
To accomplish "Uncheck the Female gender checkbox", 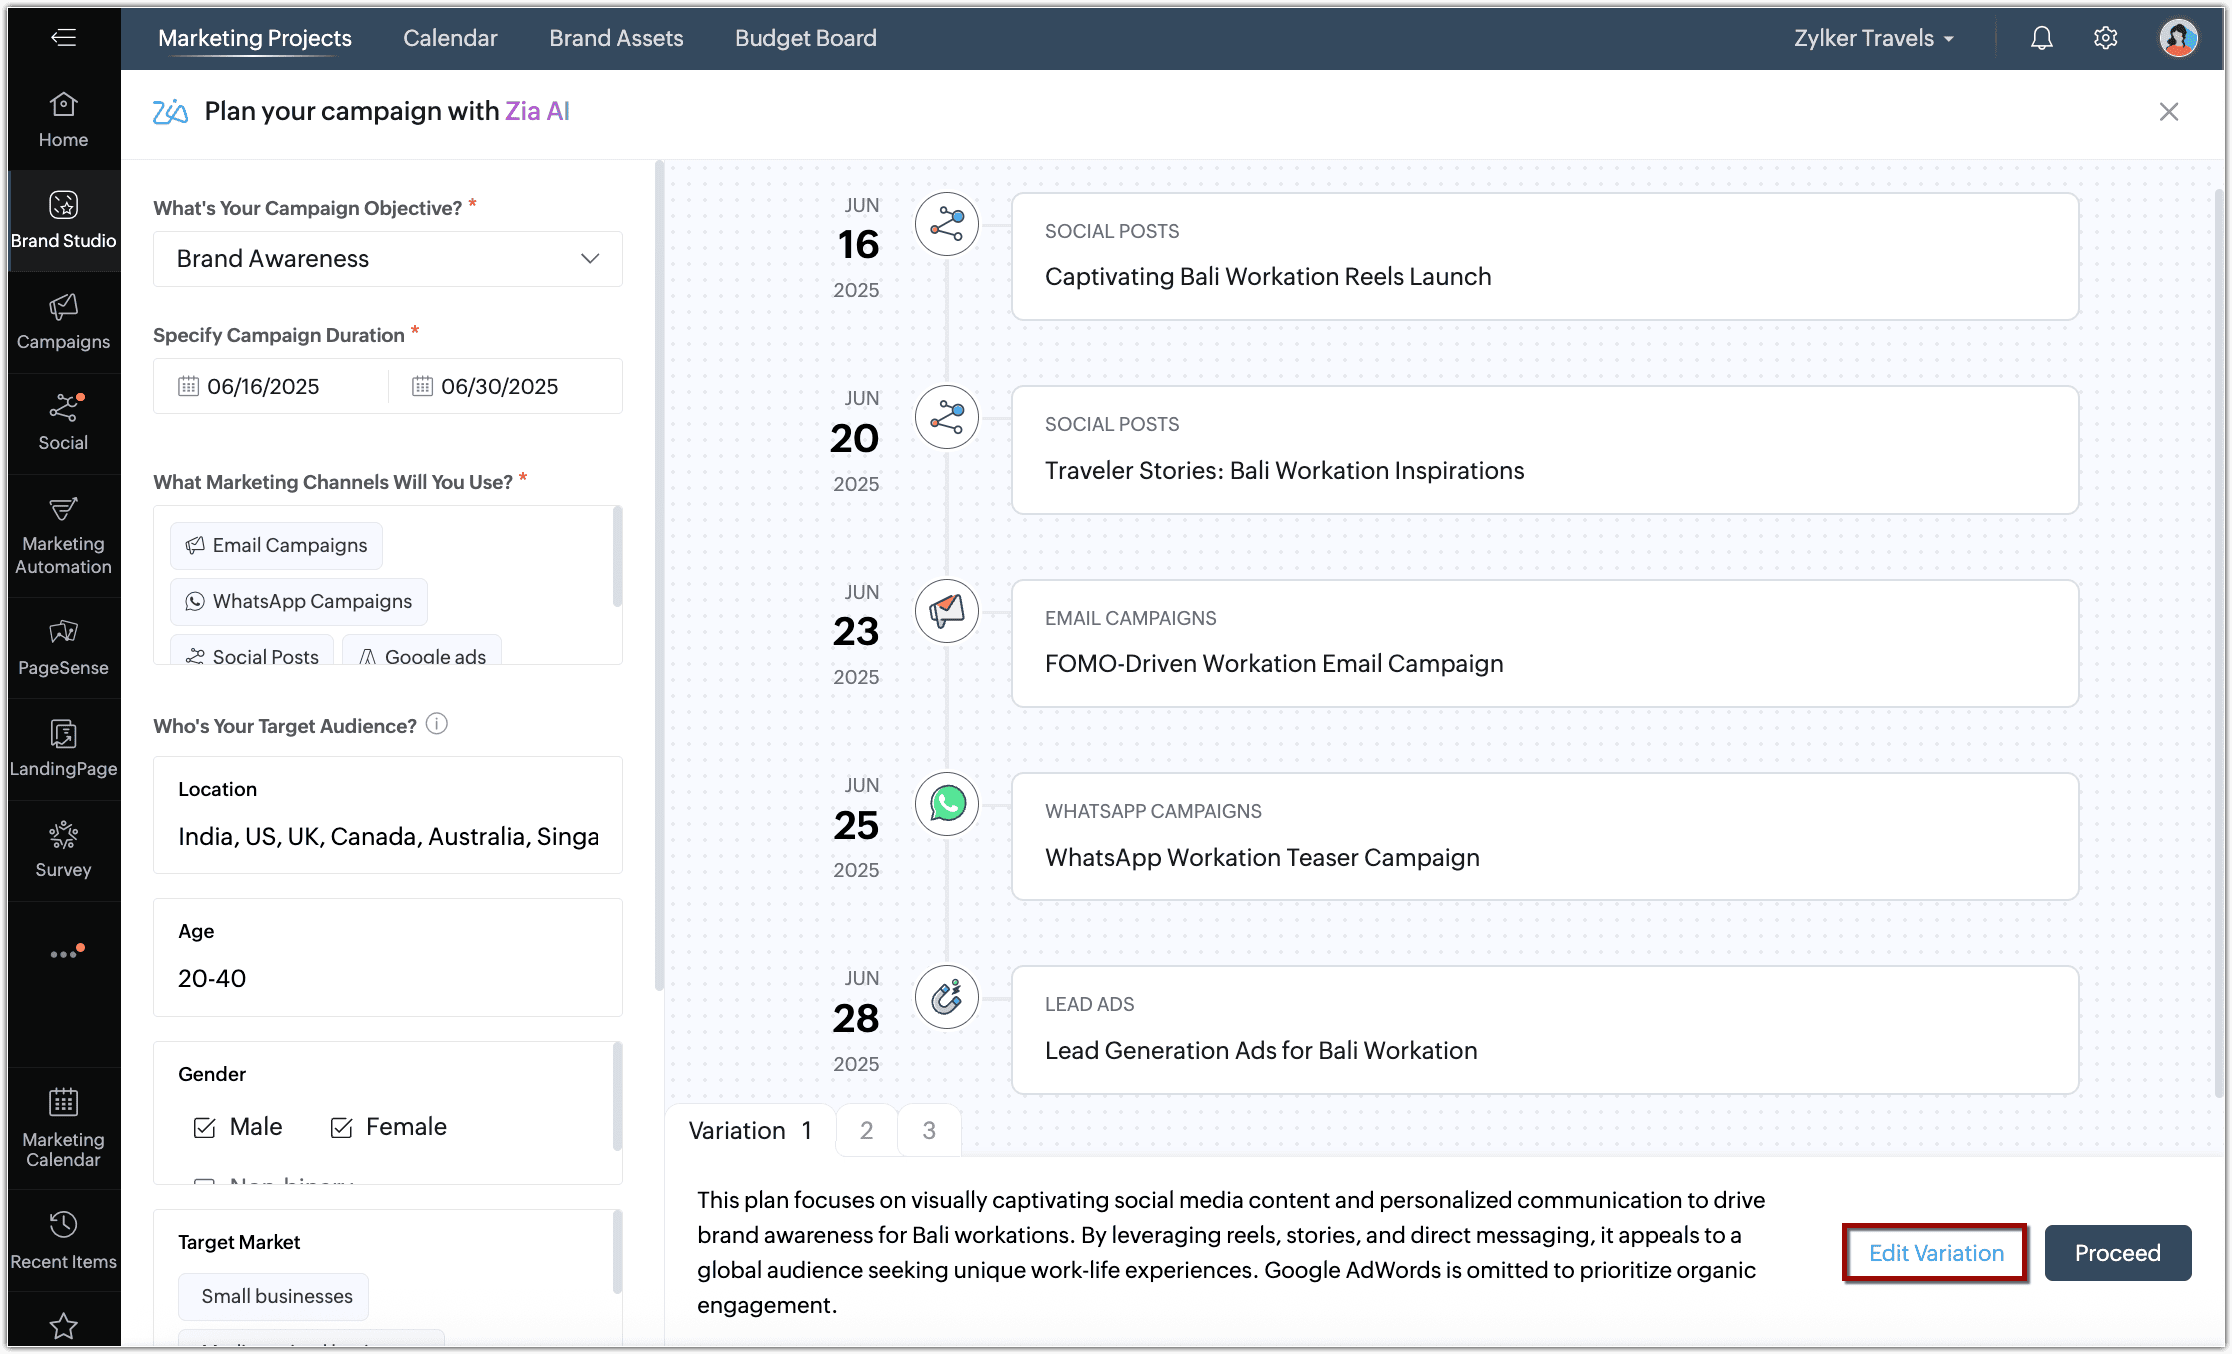I will [x=341, y=1127].
